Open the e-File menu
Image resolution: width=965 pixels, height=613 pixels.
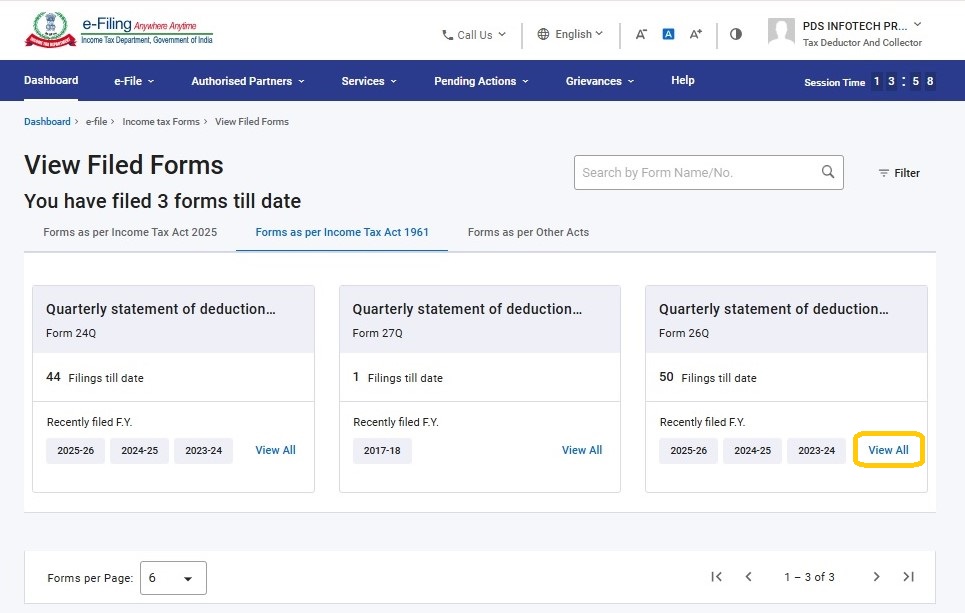[134, 81]
